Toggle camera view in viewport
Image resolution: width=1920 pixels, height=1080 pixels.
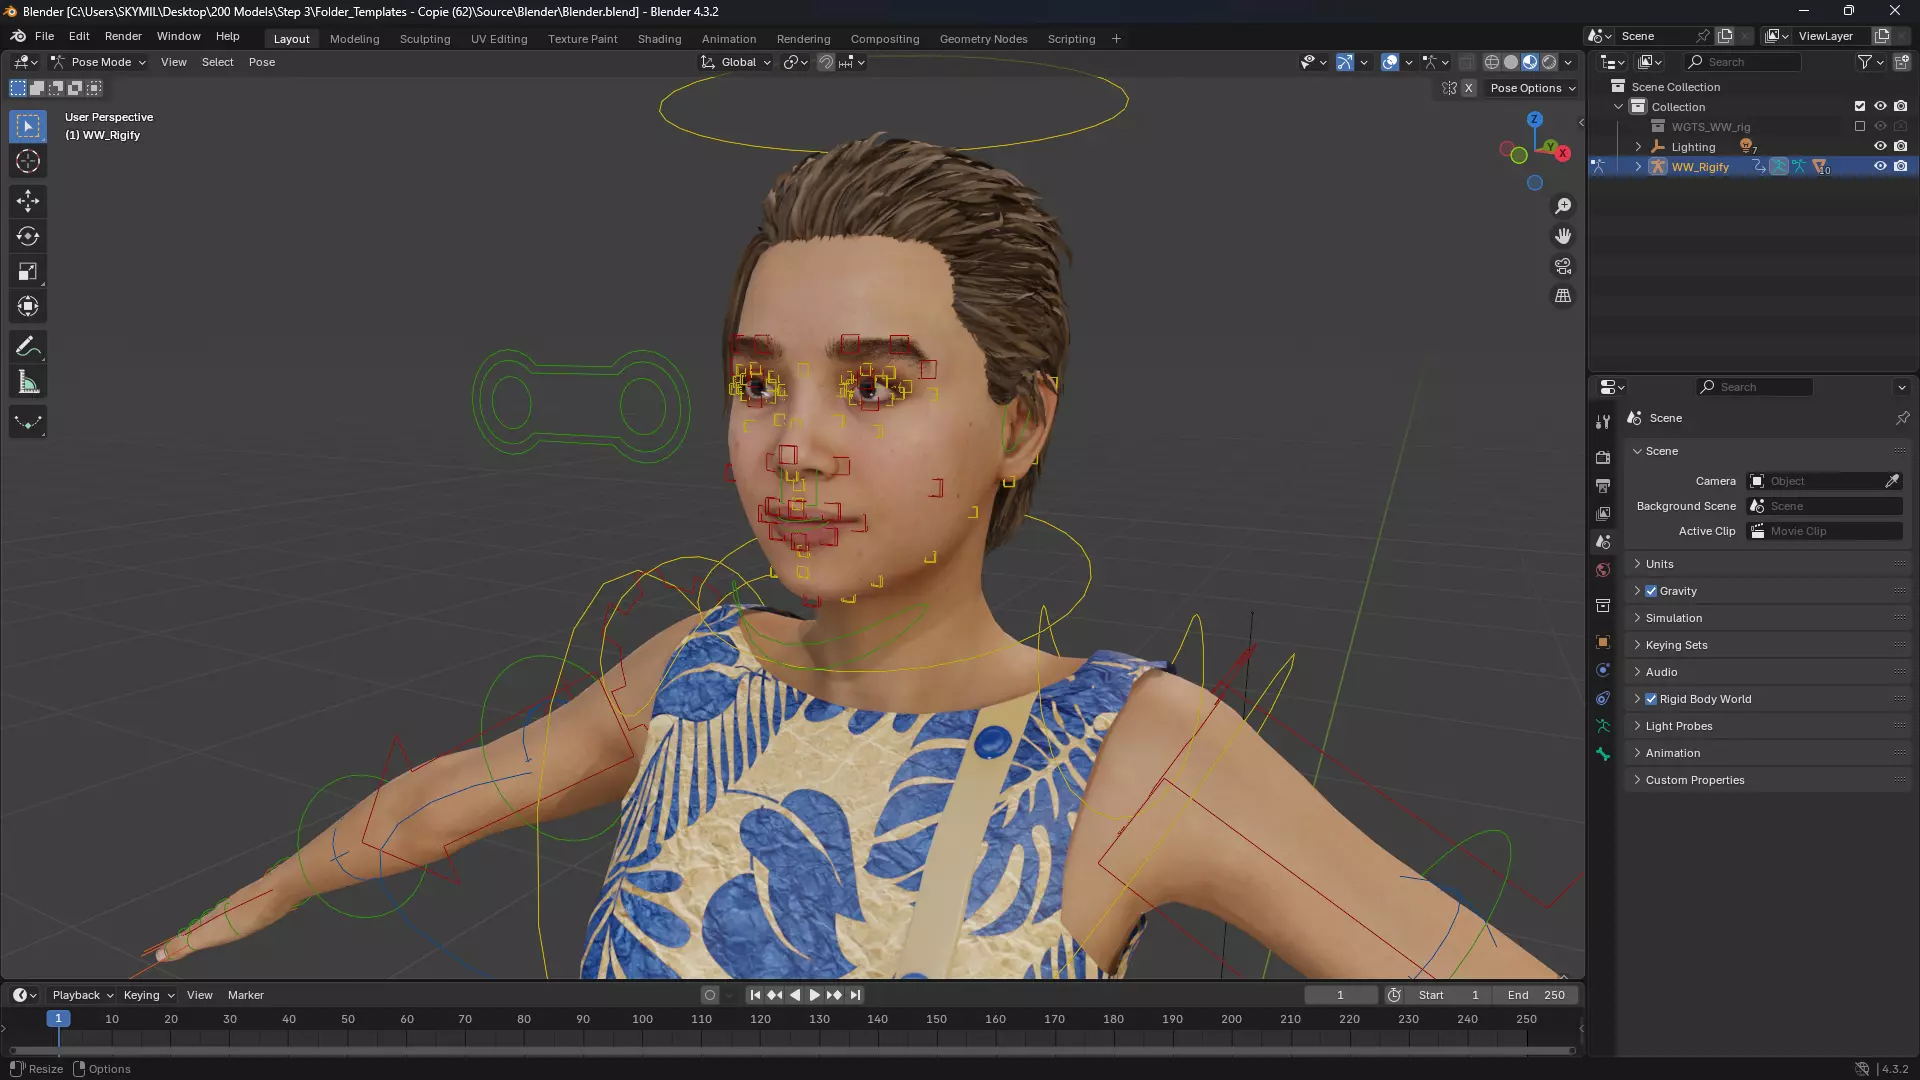[x=1562, y=267]
